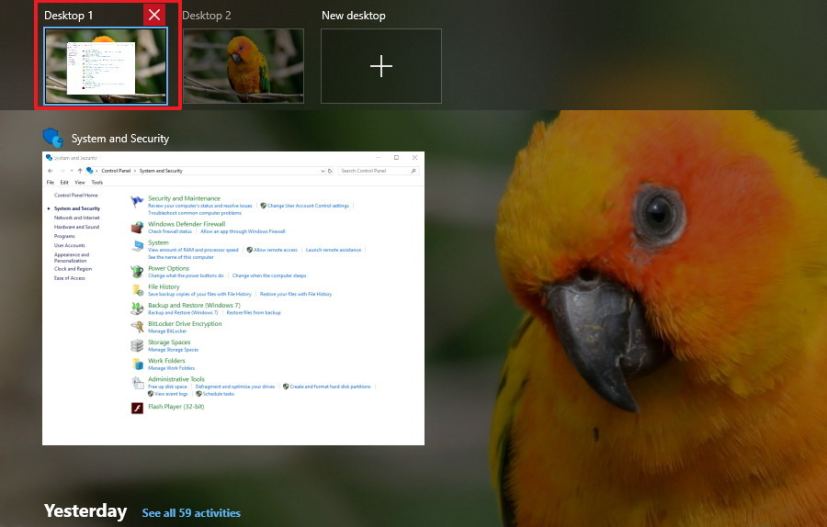827x527 pixels.
Task: Click Restore your files with File History
Action: click(x=296, y=294)
